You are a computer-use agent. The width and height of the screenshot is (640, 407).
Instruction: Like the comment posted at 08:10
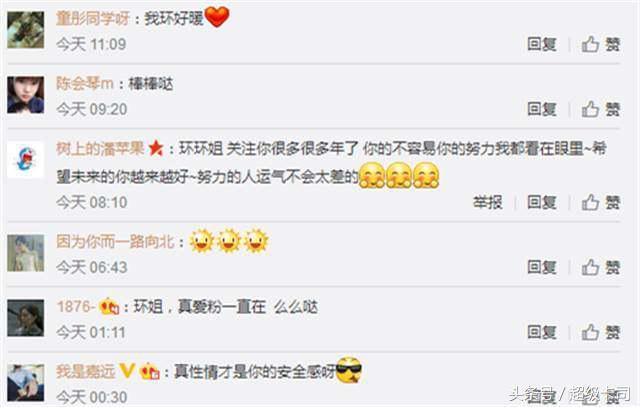click(x=601, y=202)
